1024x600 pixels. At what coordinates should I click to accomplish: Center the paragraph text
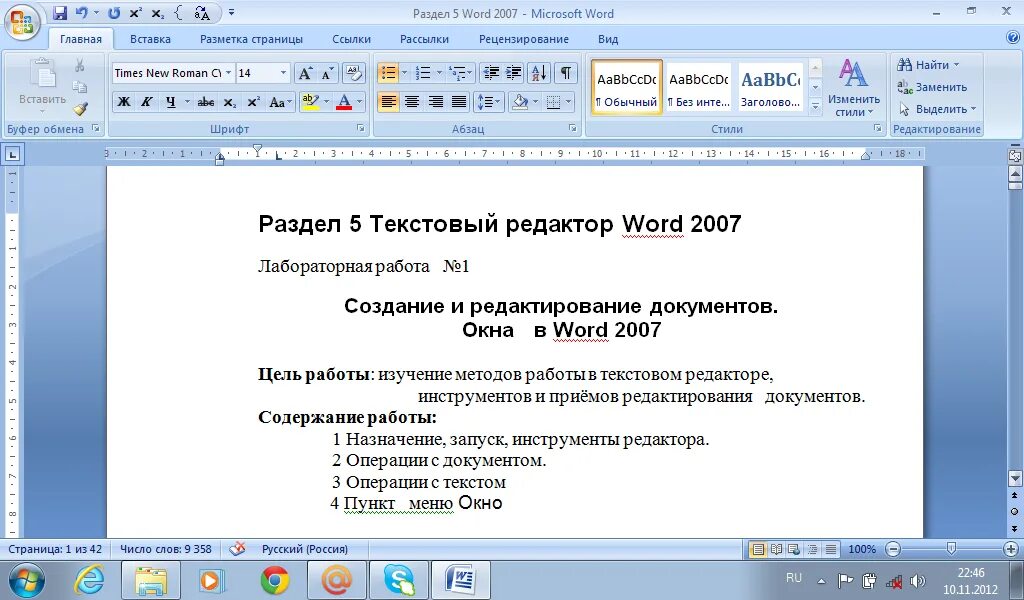412,102
